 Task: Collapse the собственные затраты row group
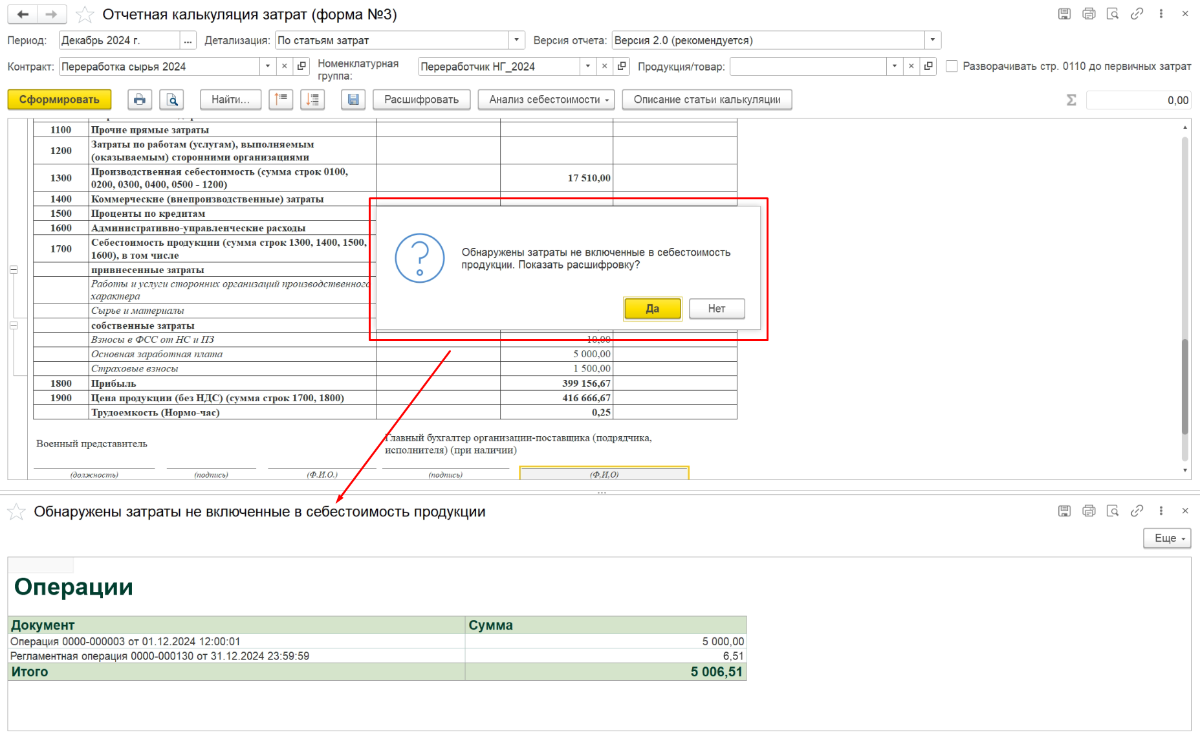point(14,326)
